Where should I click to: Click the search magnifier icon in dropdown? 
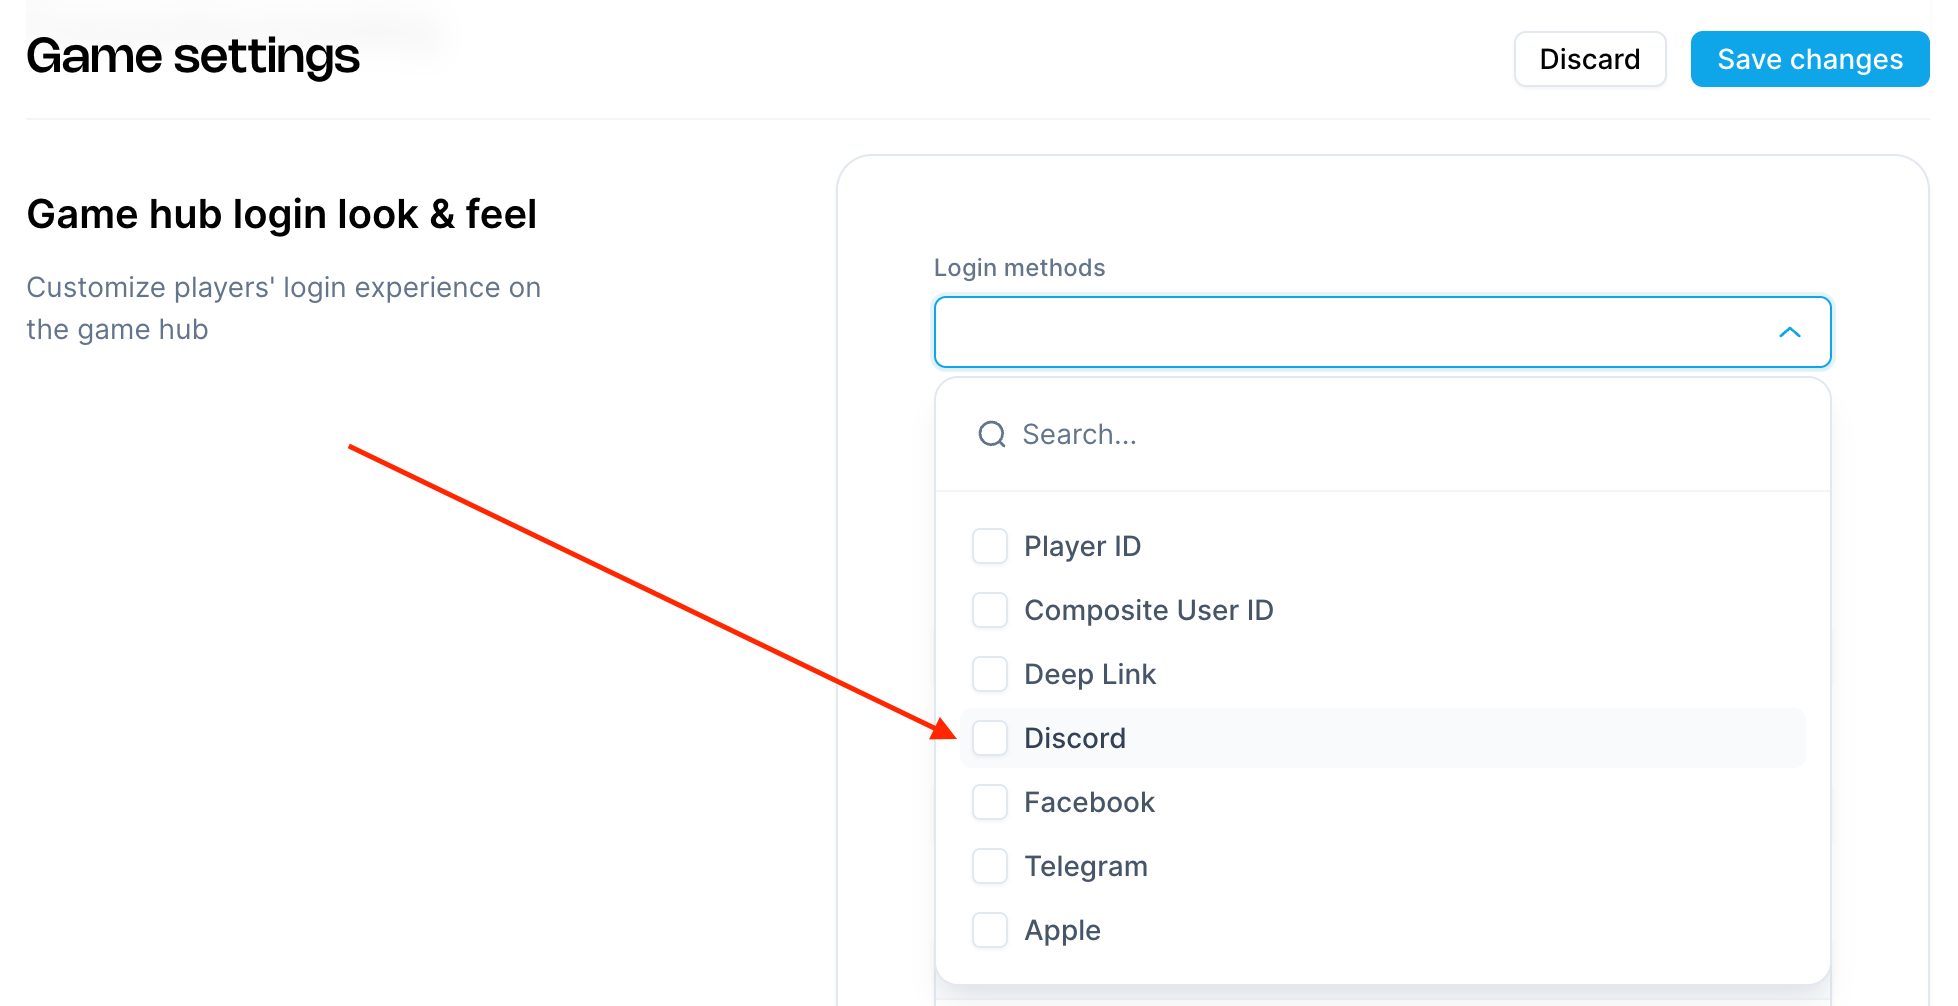coord(991,434)
